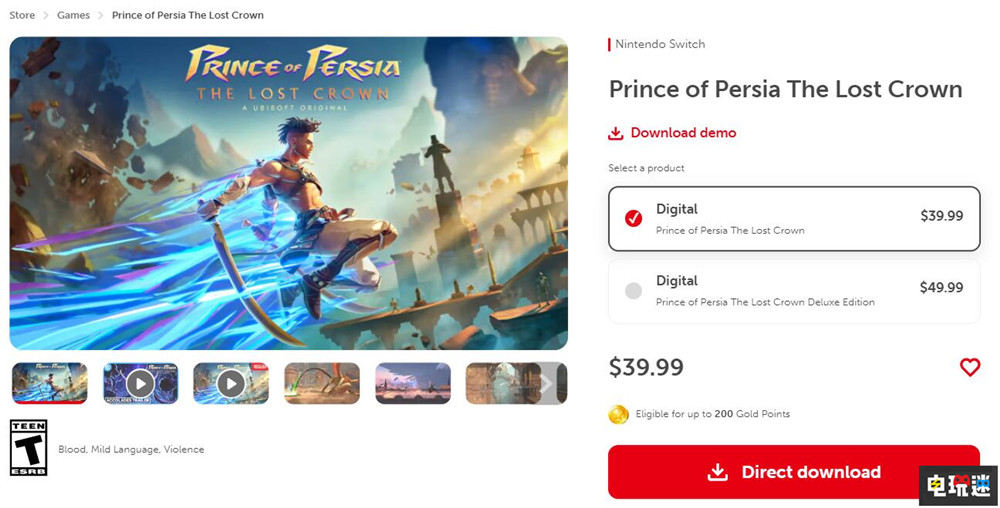
Task: Click the Nintendo Switch platform label
Action: 660,44
